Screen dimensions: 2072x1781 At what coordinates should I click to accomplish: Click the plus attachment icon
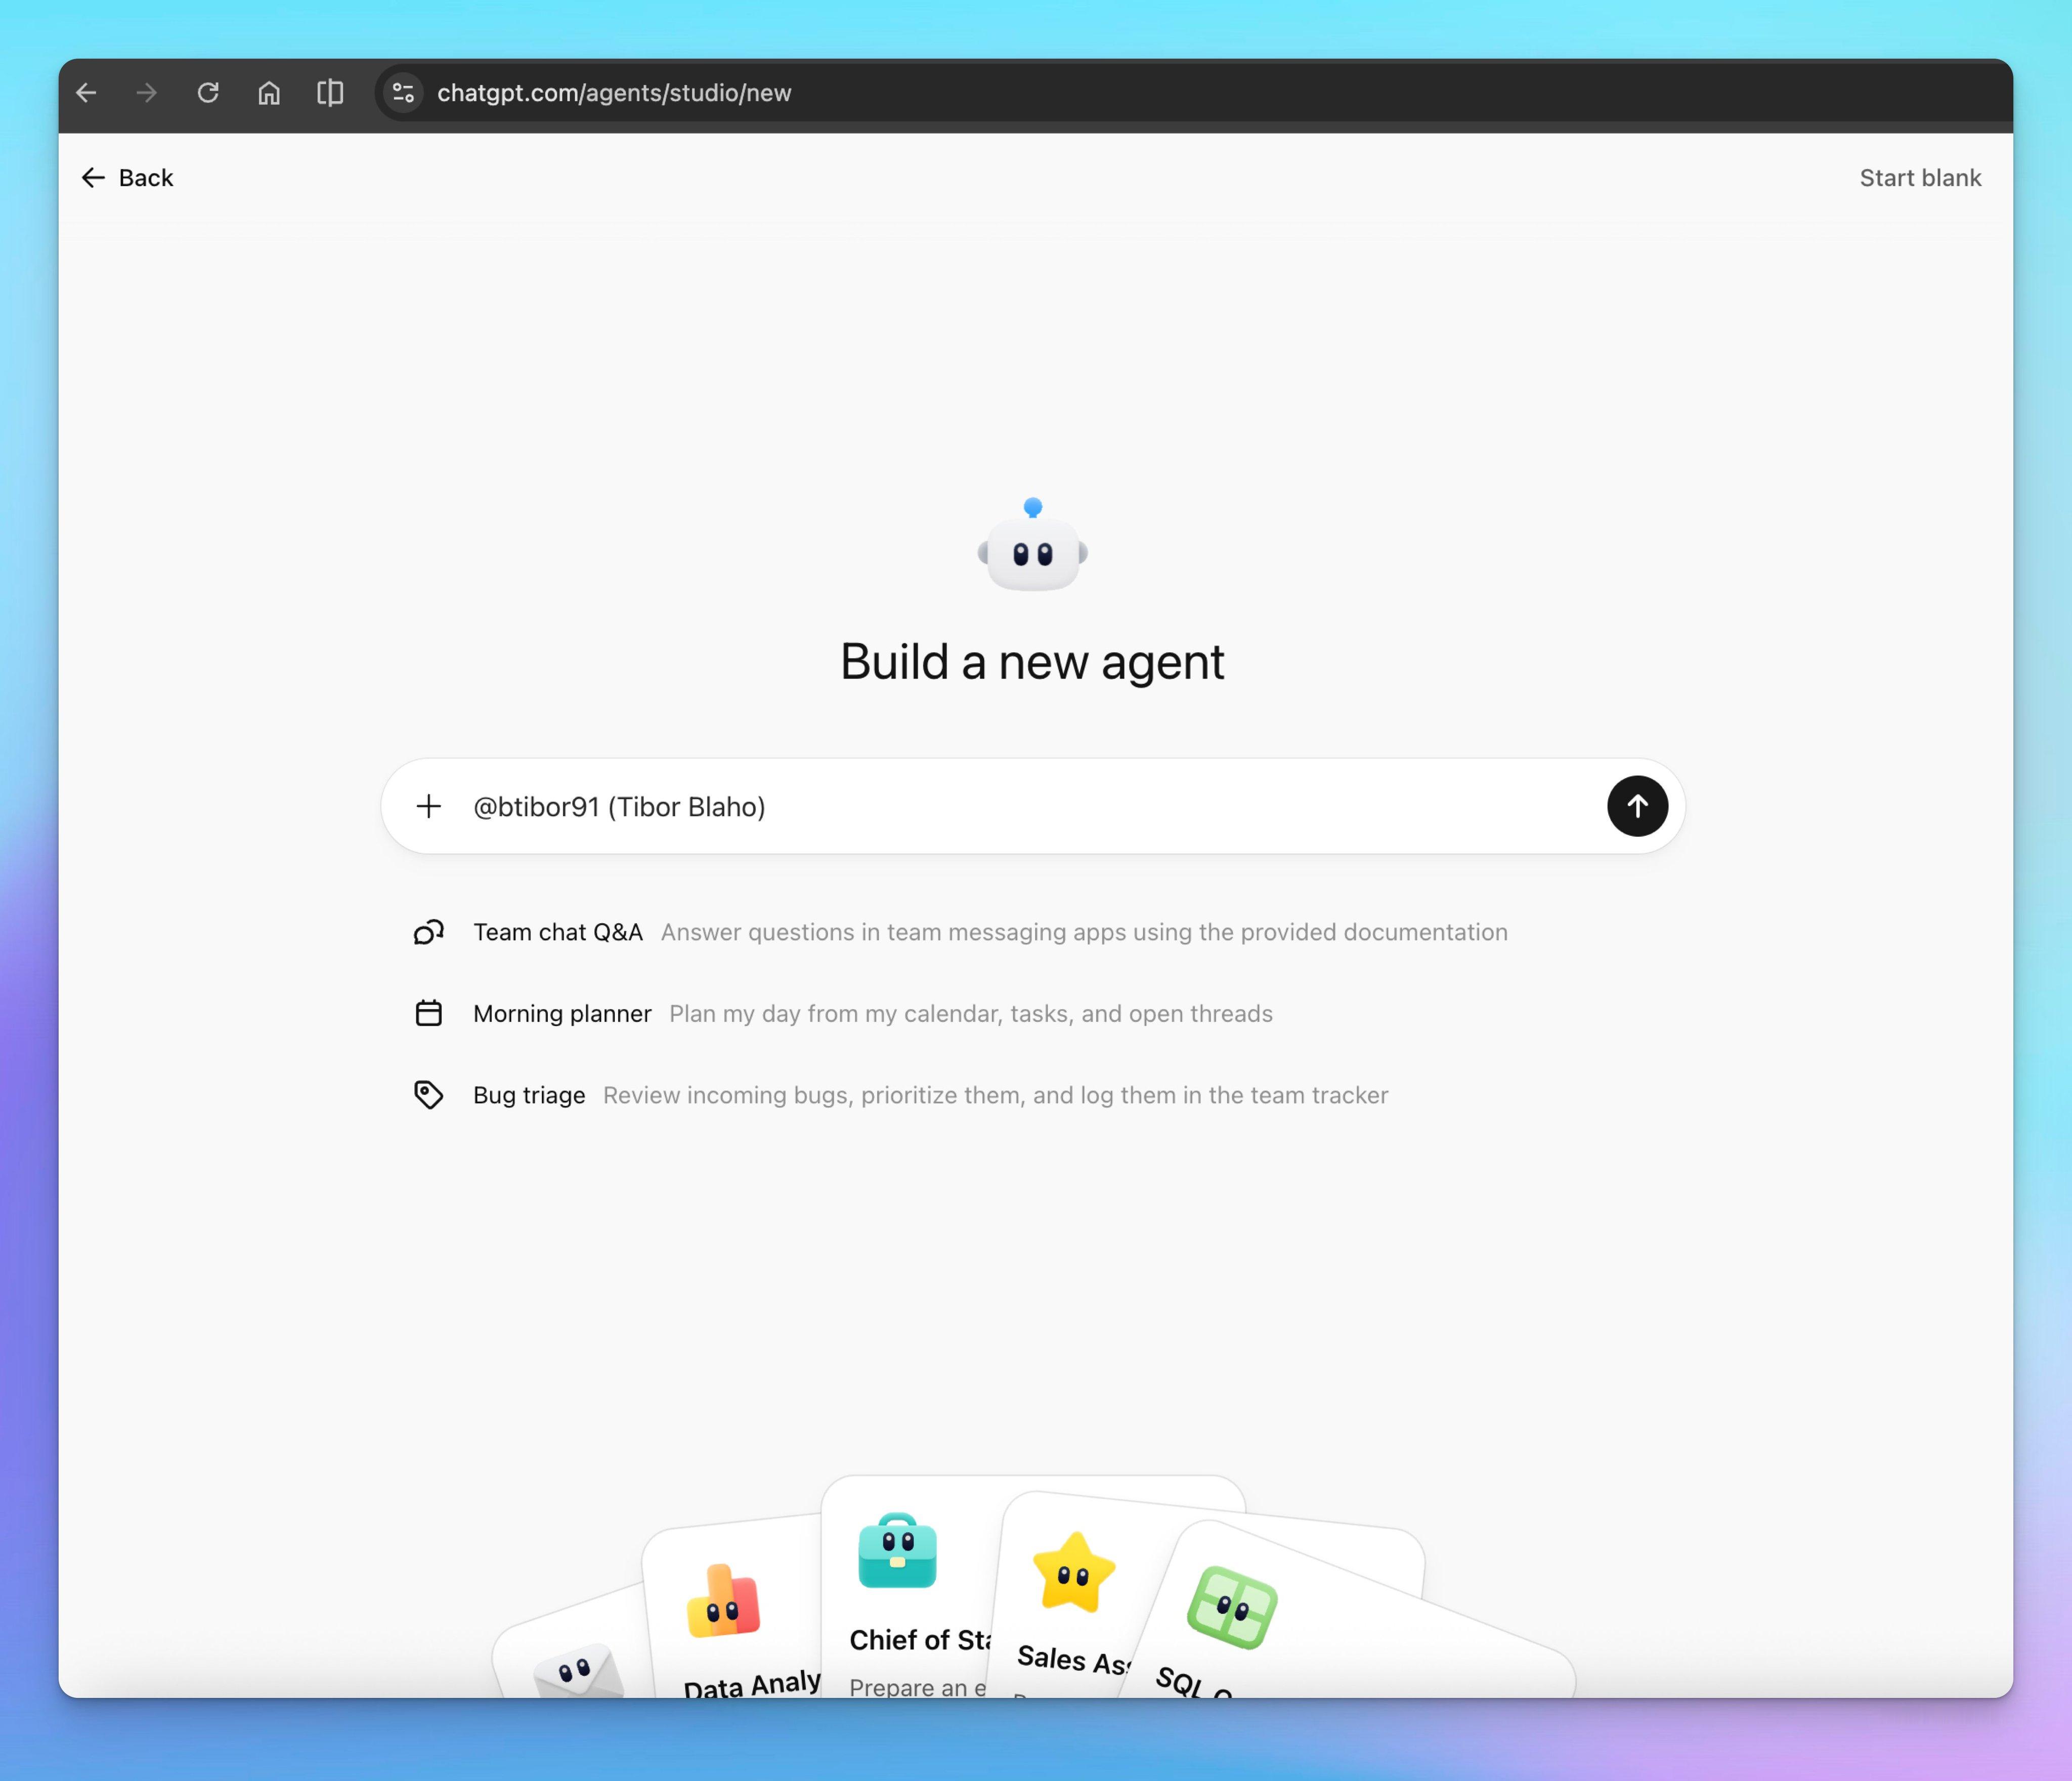[x=429, y=806]
